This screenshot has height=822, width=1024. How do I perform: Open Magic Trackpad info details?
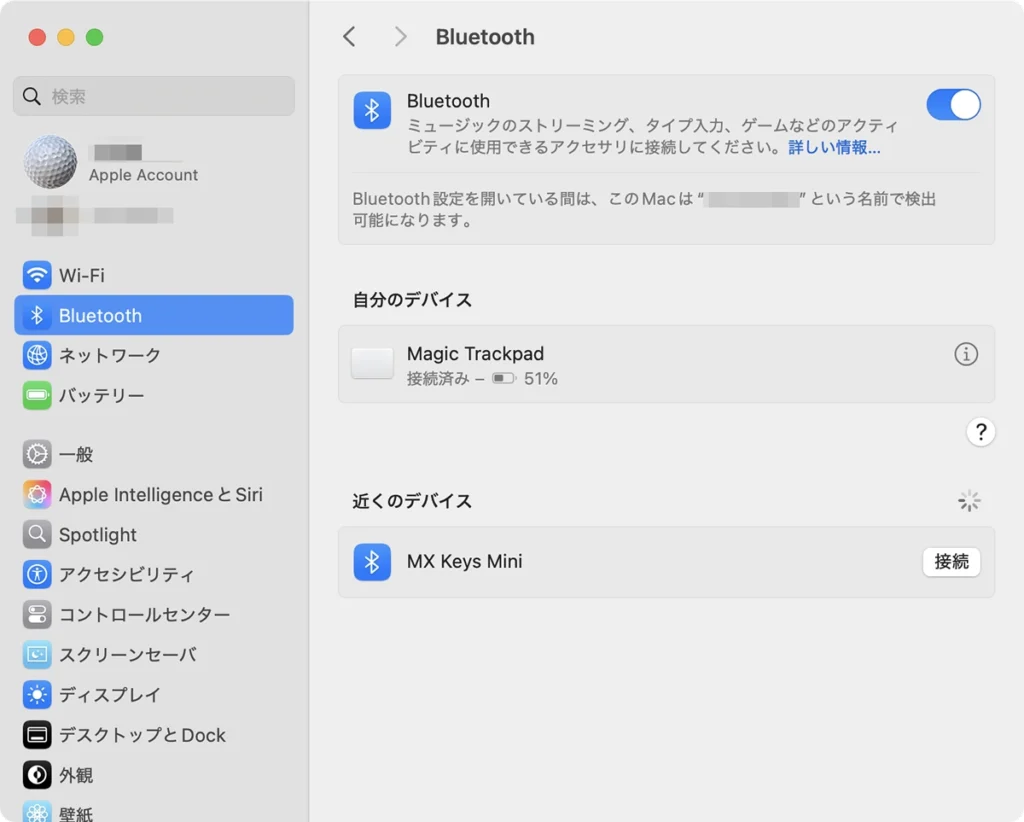[x=966, y=355]
